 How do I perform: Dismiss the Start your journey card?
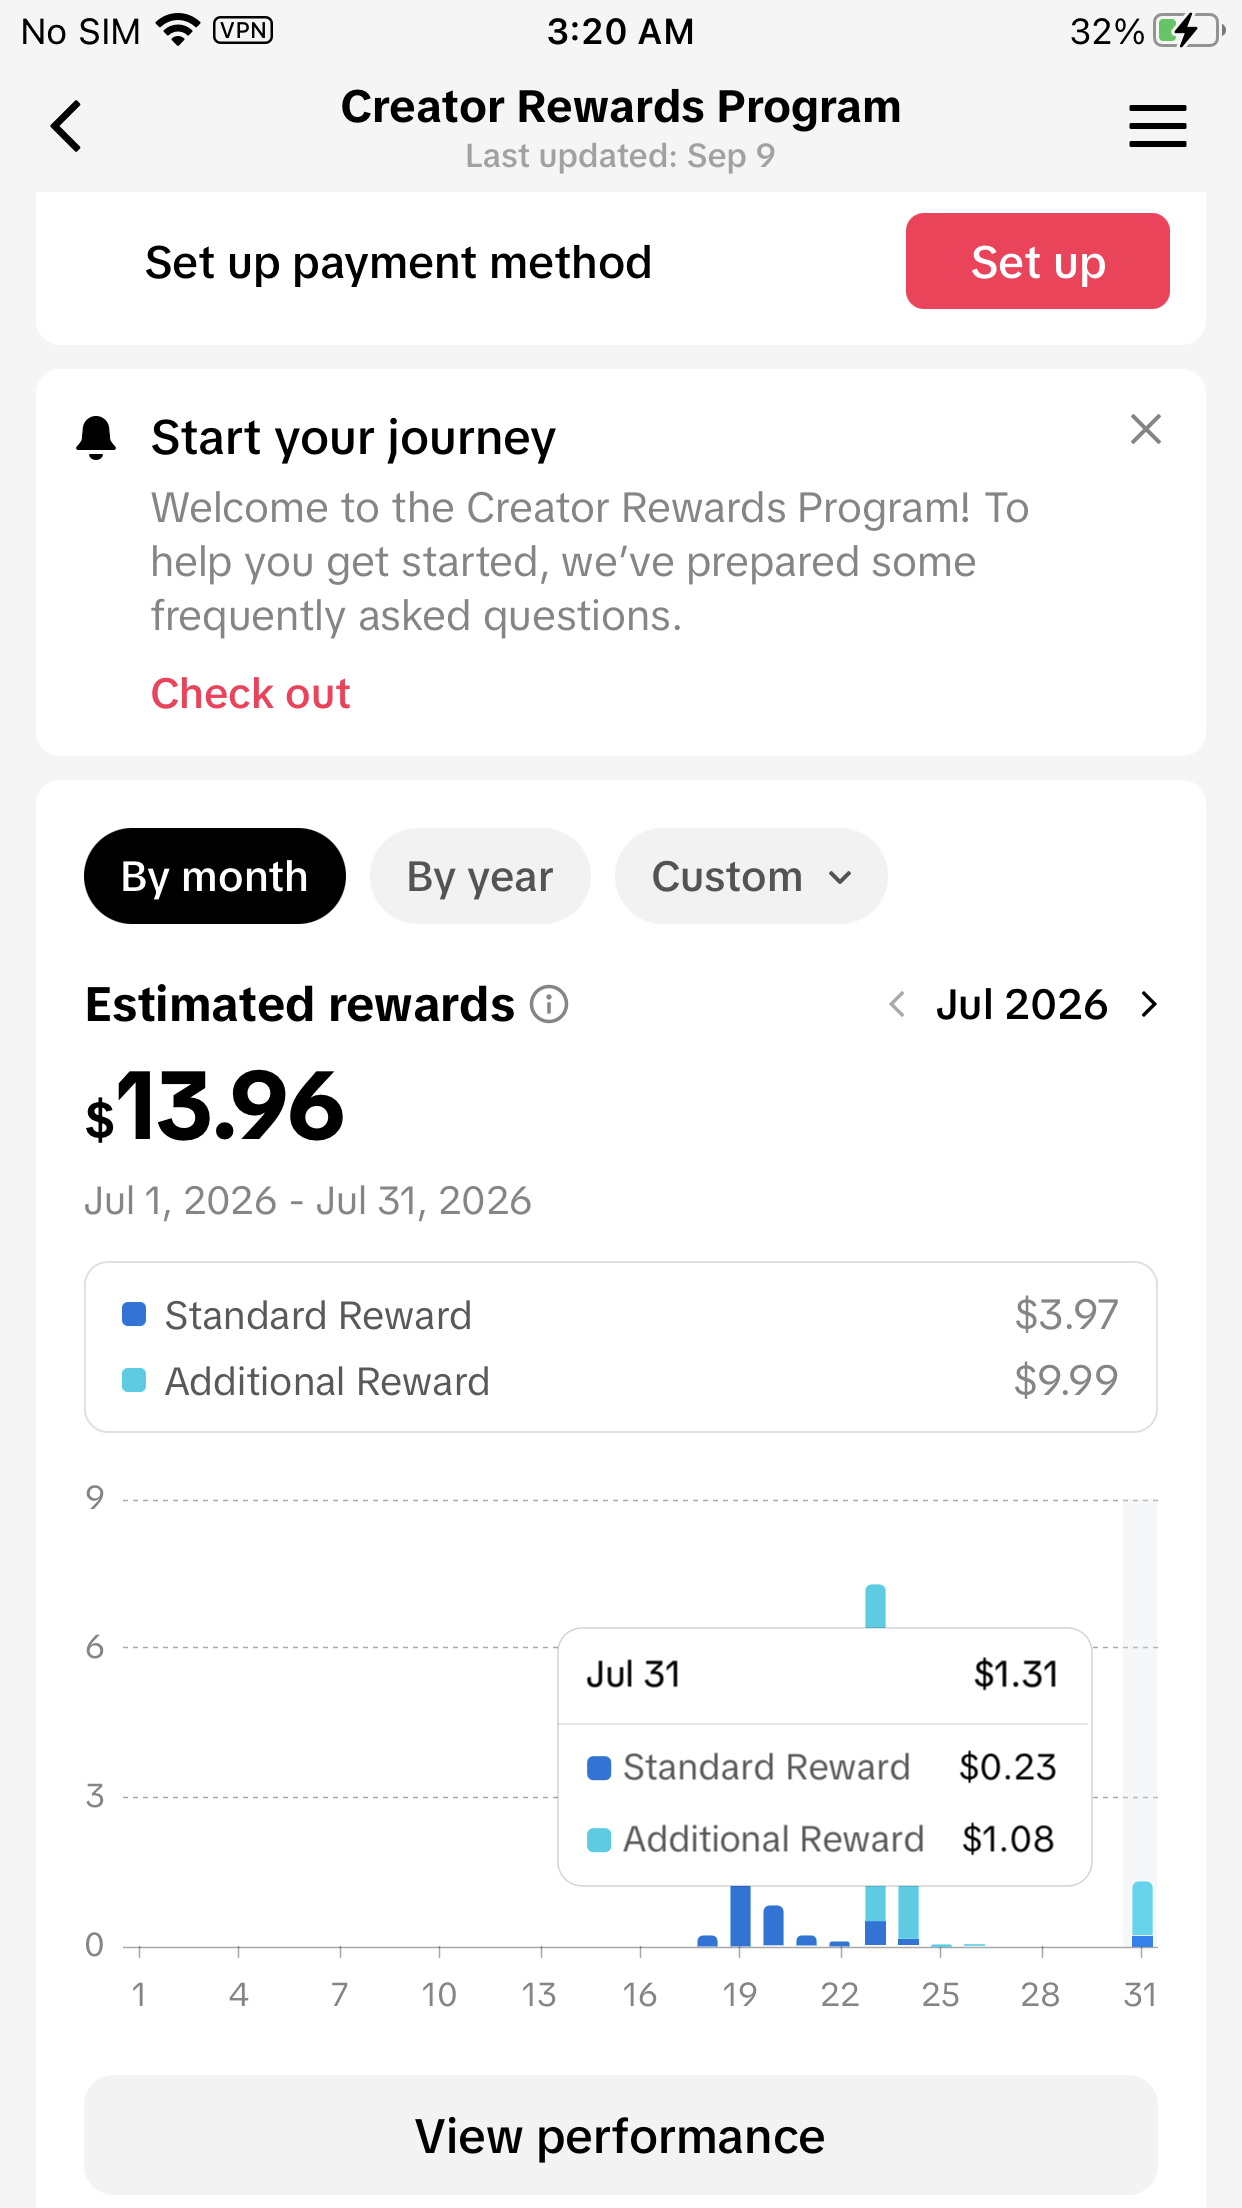(1145, 429)
